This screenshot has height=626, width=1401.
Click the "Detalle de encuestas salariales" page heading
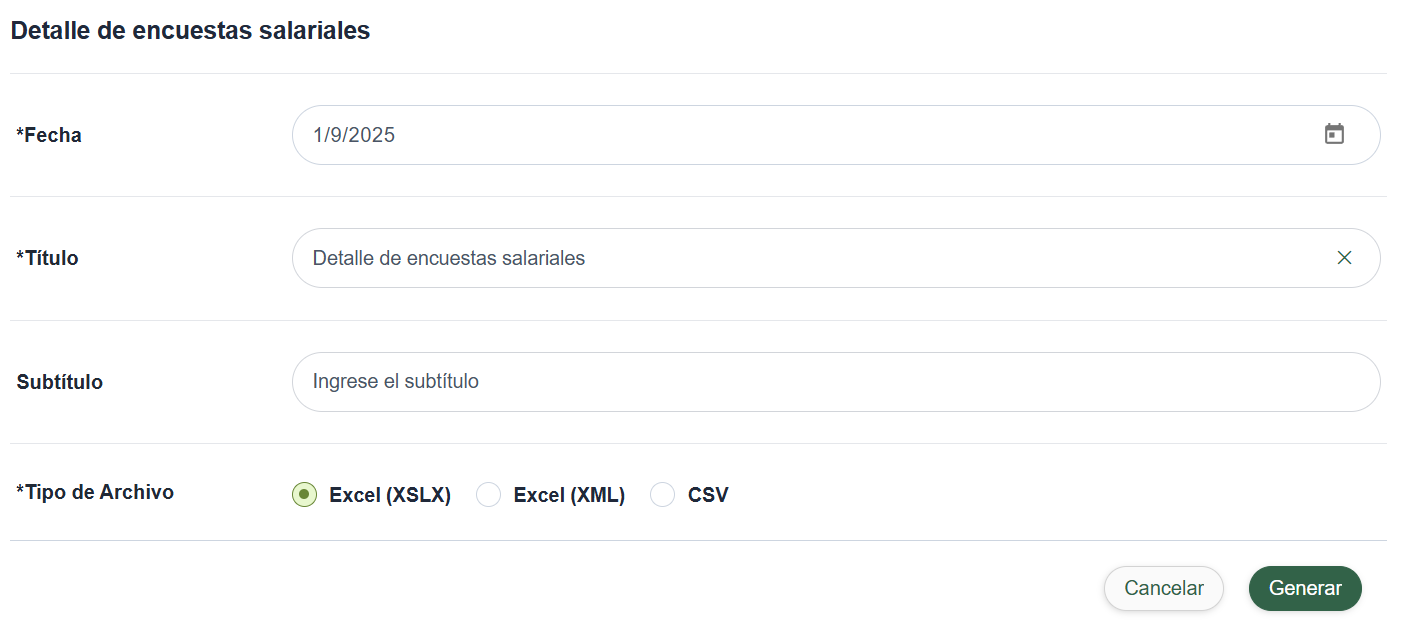click(x=190, y=31)
